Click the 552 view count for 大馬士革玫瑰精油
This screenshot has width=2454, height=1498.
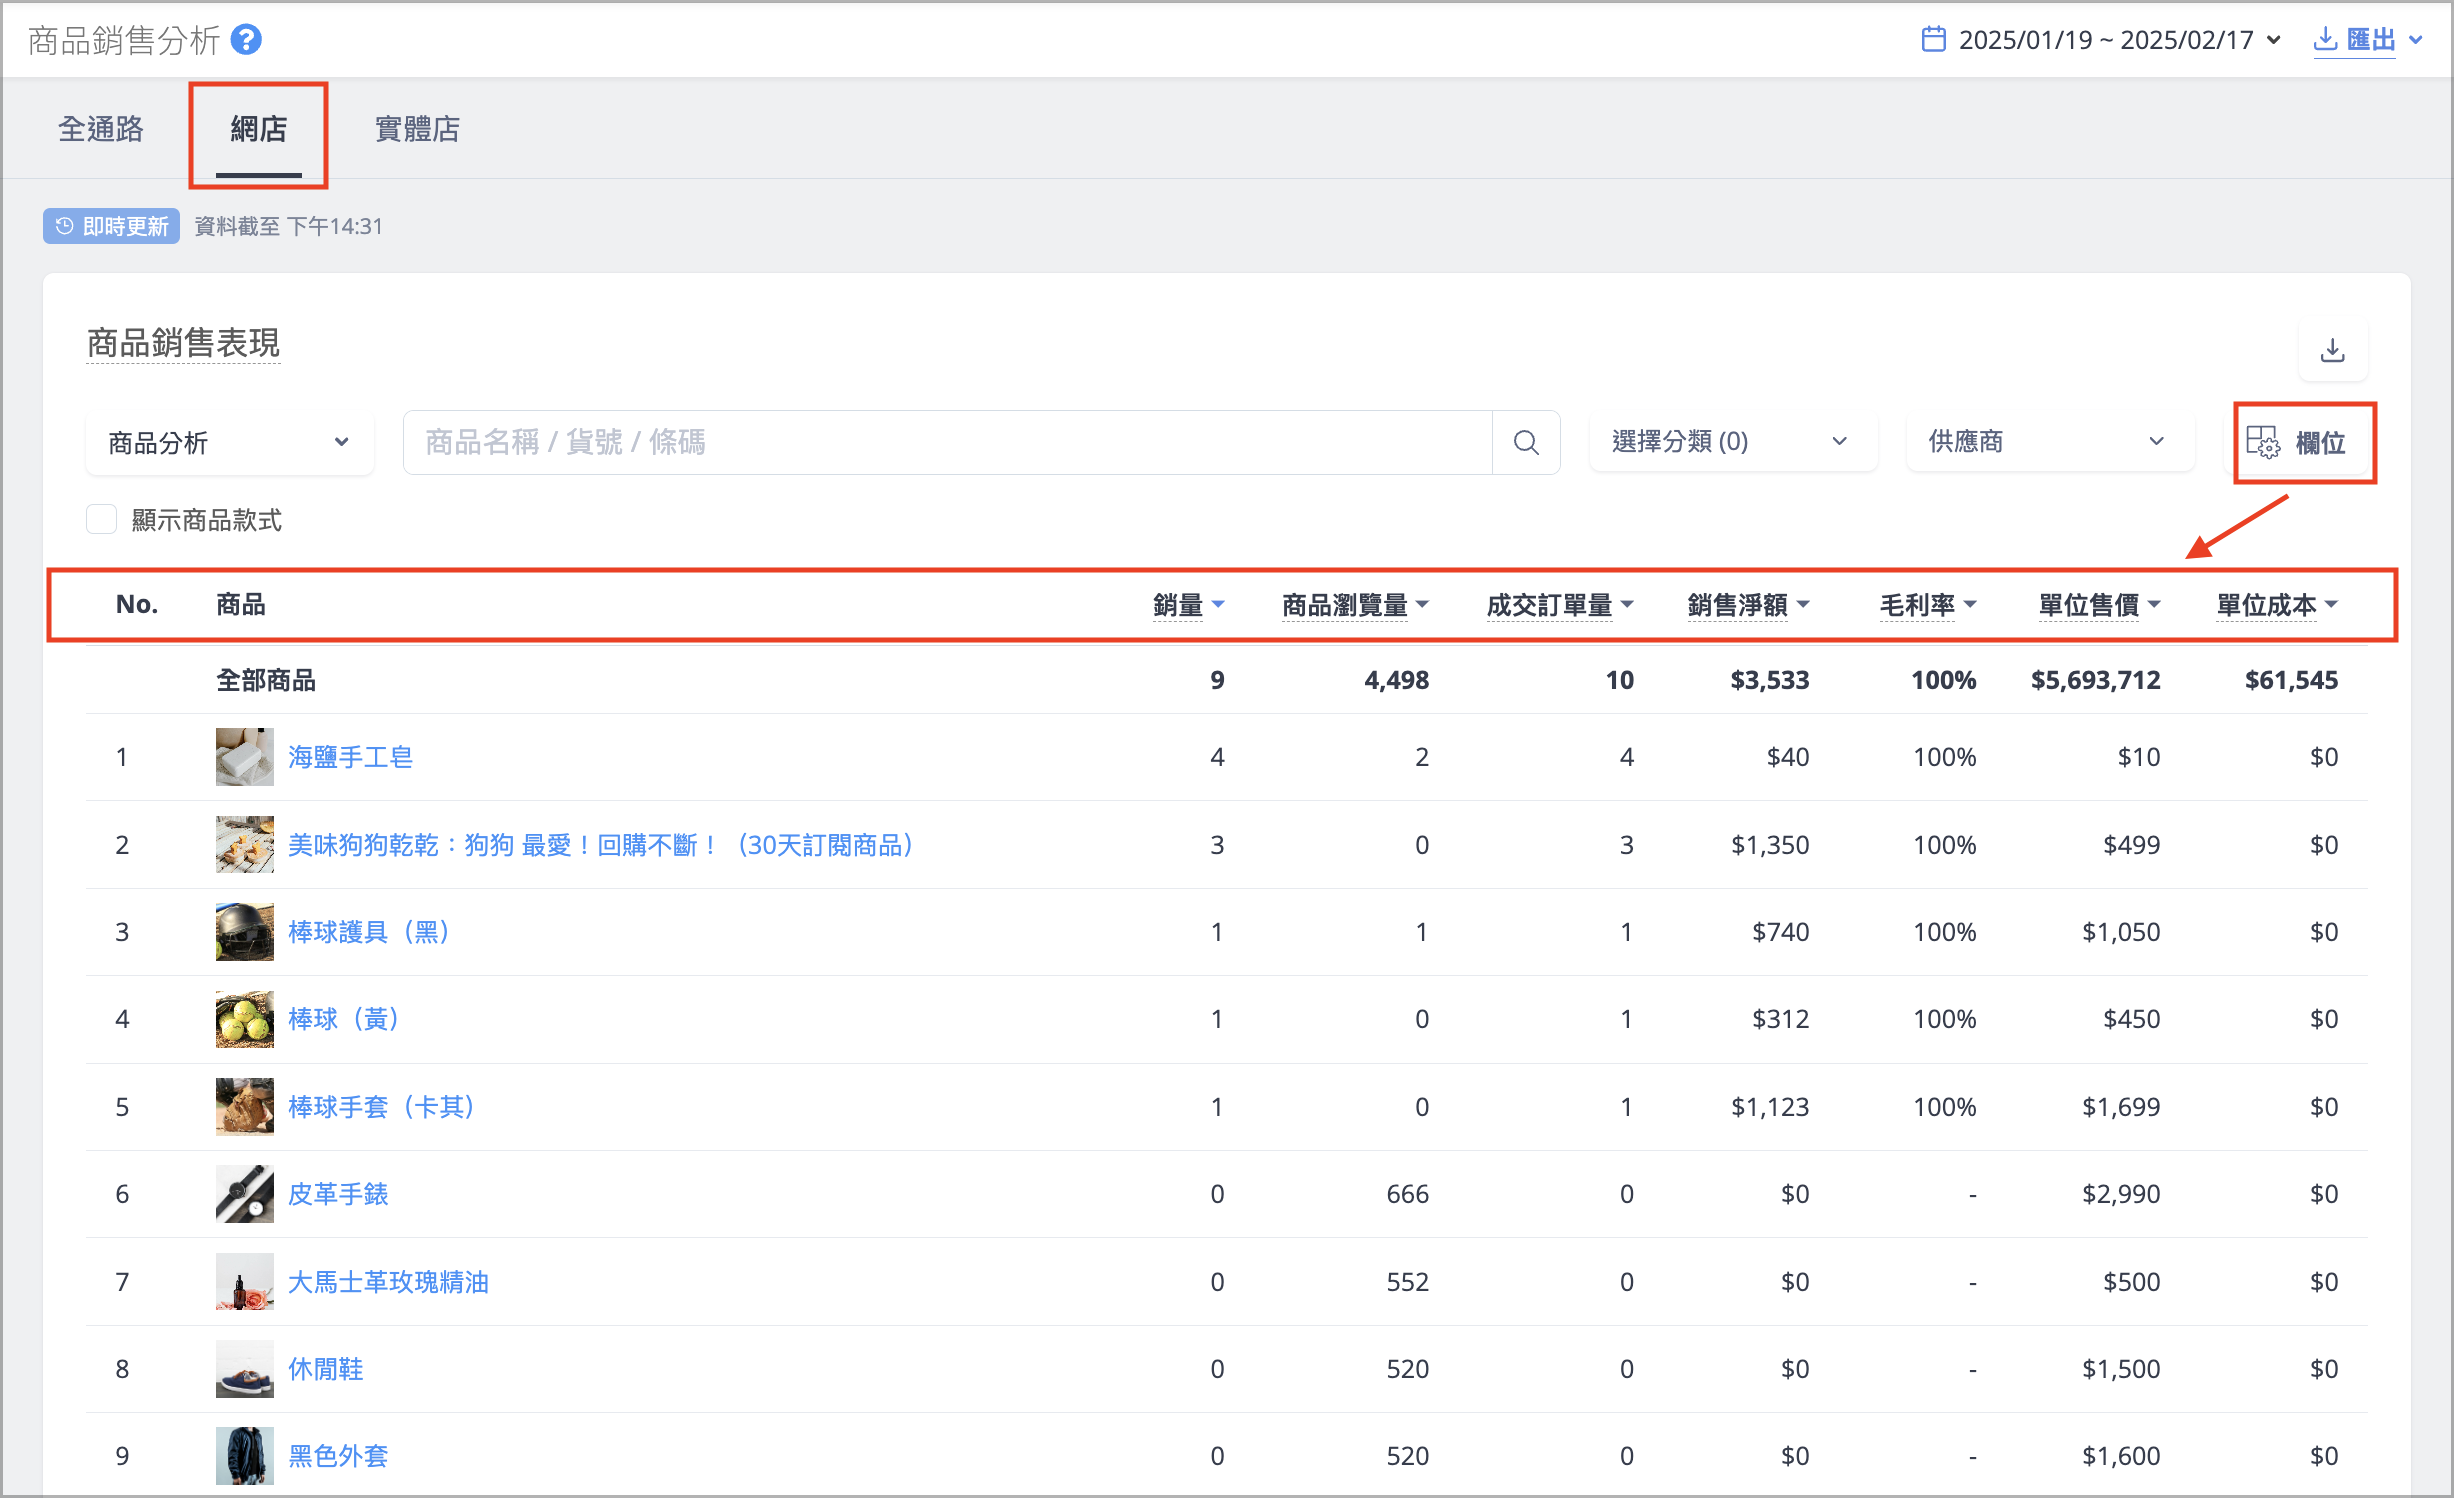pos(1408,1282)
